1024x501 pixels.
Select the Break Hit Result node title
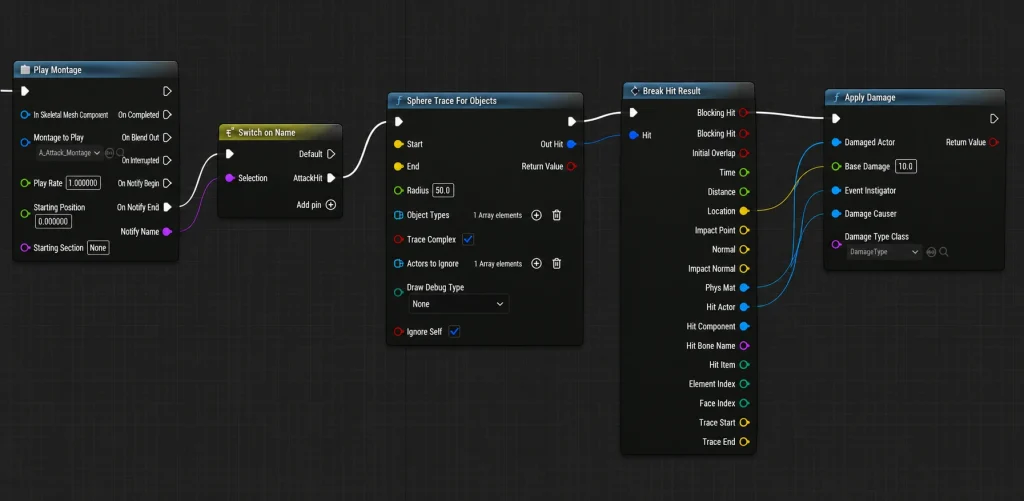point(671,91)
